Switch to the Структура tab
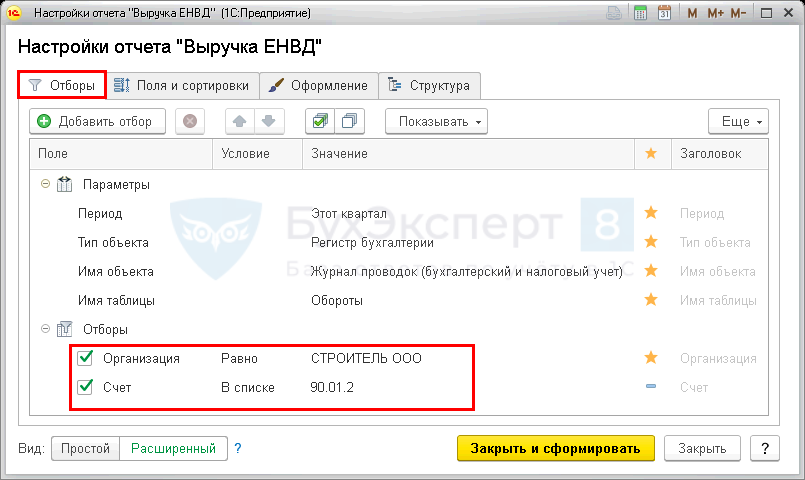The width and height of the screenshot is (805, 480). coord(429,85)
